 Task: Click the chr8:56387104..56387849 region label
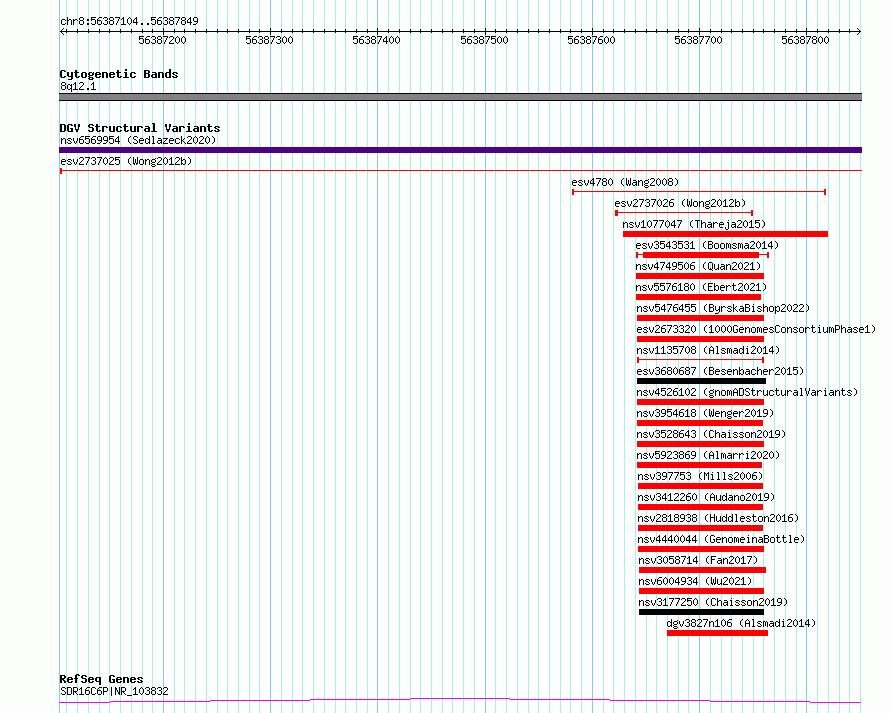coord(129,22)
